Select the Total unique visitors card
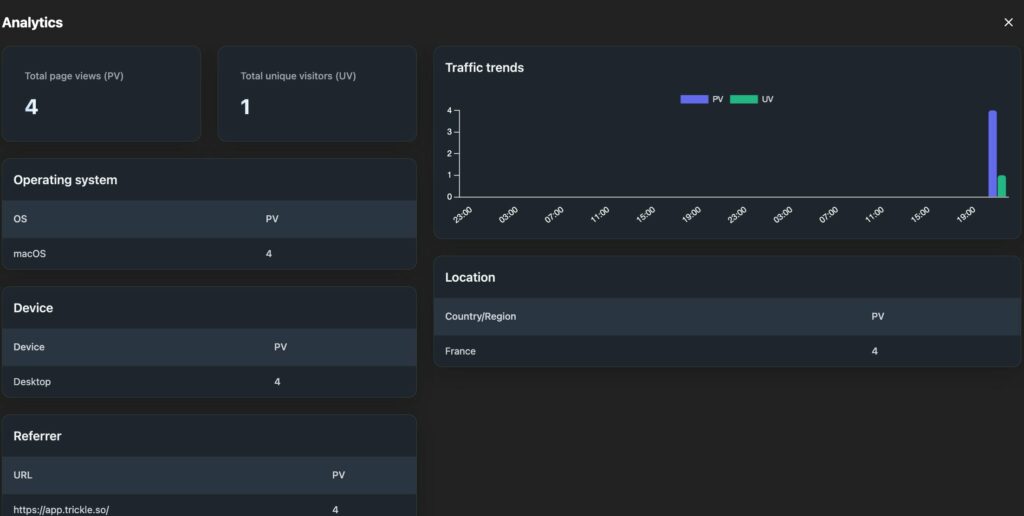Viewport: 1024px width, 516px height. coord(317,93)
